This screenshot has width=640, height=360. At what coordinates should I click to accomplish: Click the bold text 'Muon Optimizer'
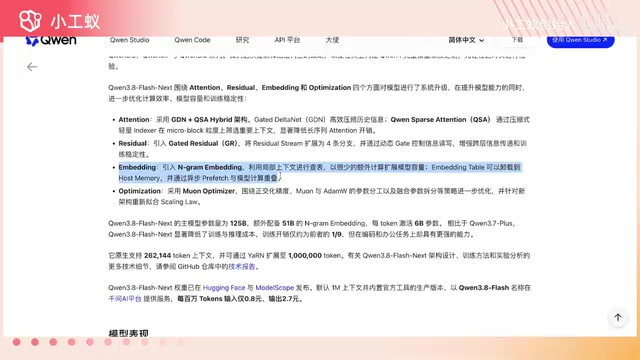tap(209, 191)
